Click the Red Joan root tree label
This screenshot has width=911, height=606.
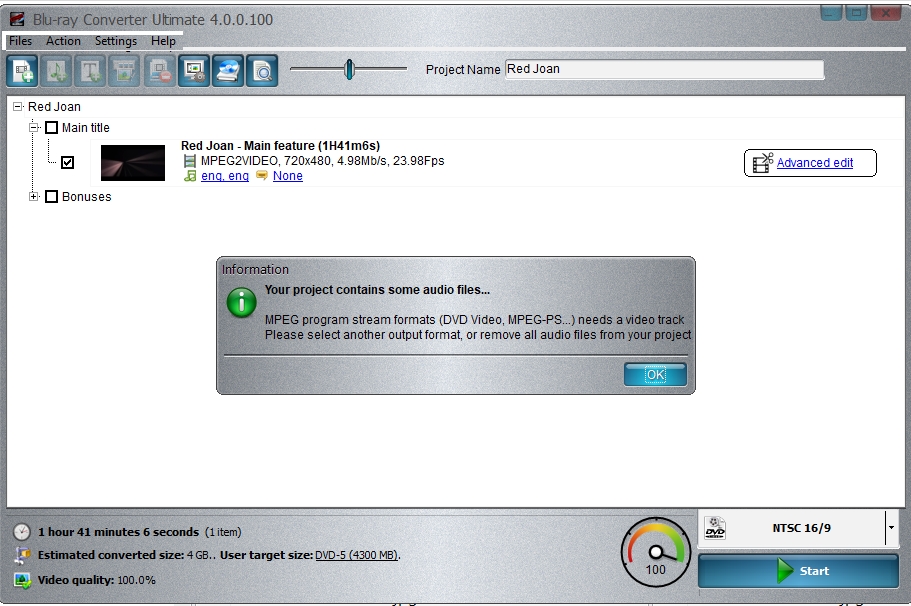(54, 107)
